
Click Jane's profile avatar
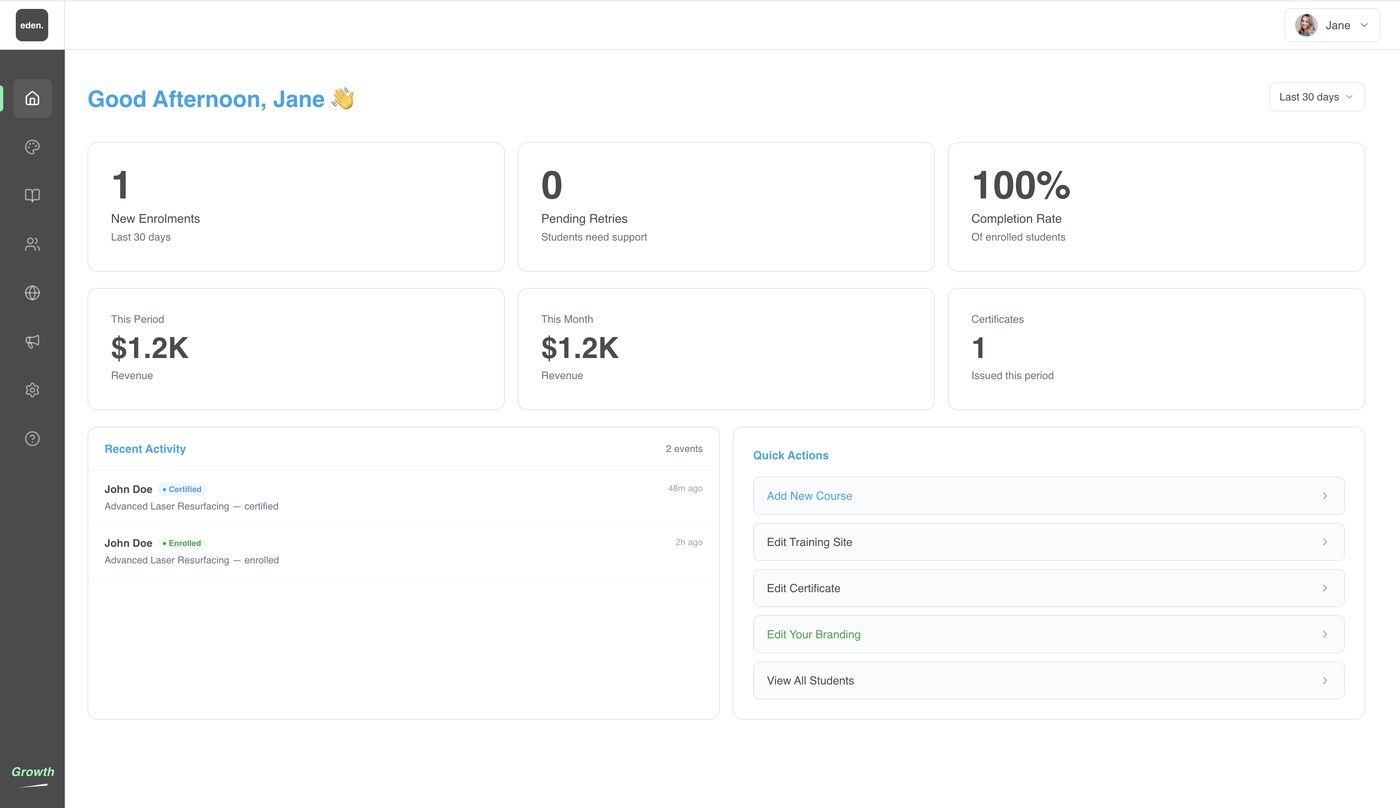tap(1306, 25)
